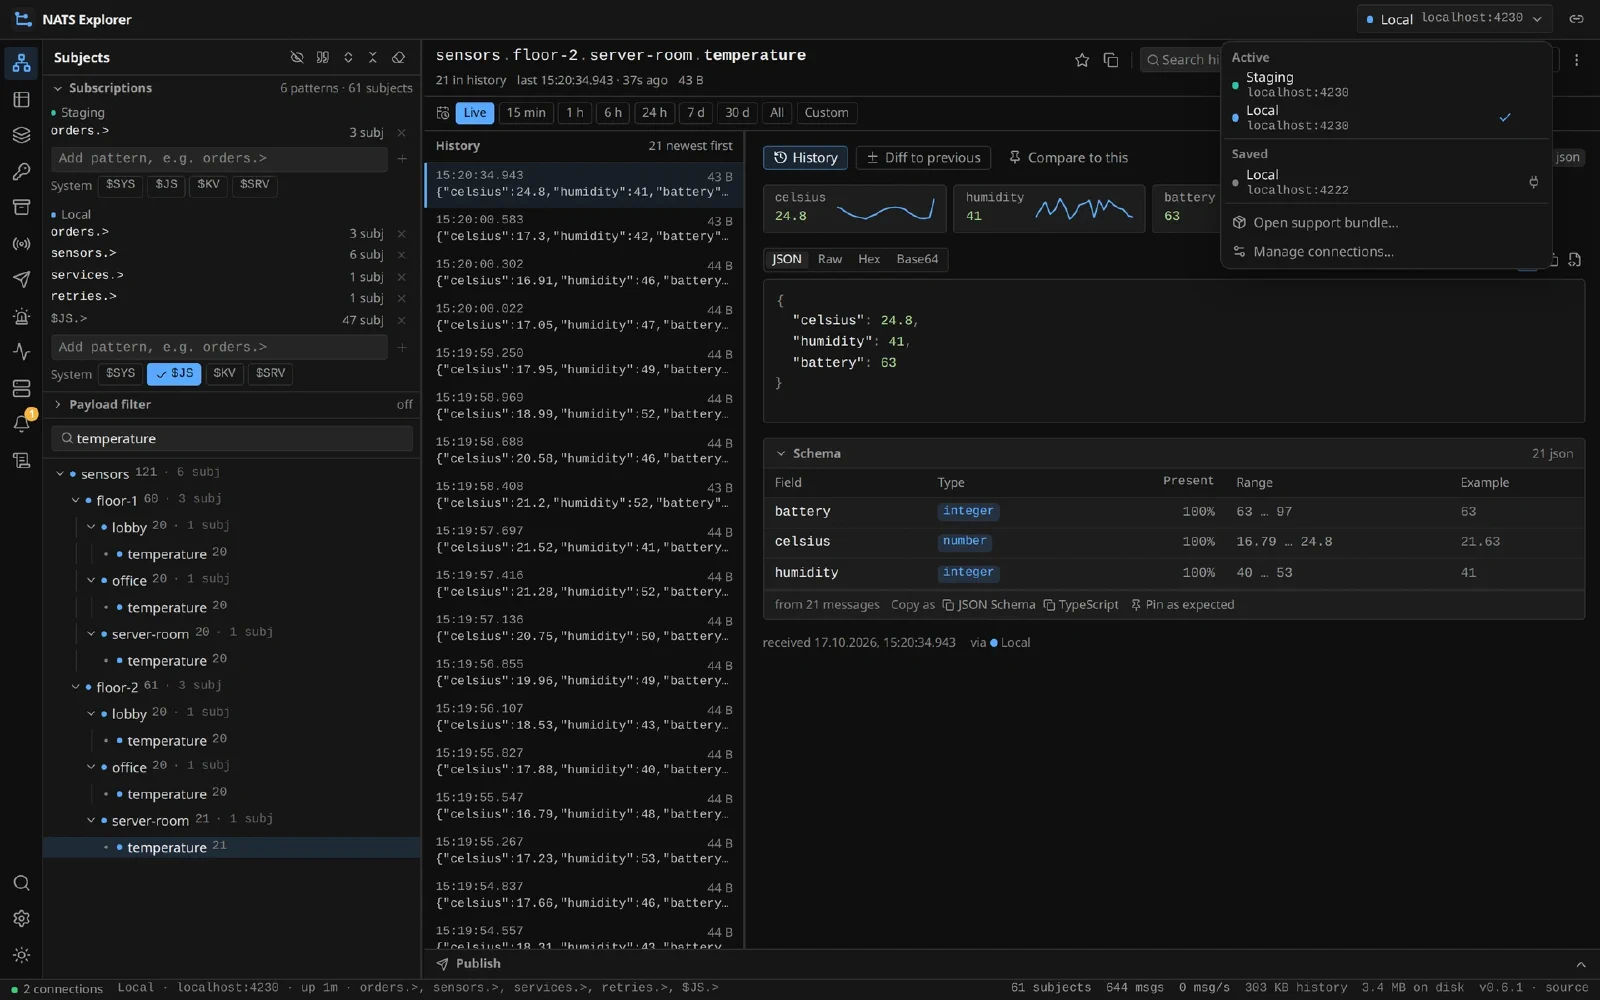1600x1000 pixels.
Task: Click the link icon at top right
Action: [x=1577, y=19]
